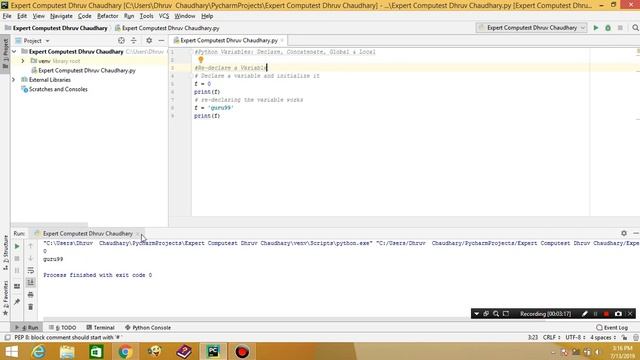This screenshot has width=640, height=360.
Task: Open Google Chrome from the taskbar
Action: [125, 351]
